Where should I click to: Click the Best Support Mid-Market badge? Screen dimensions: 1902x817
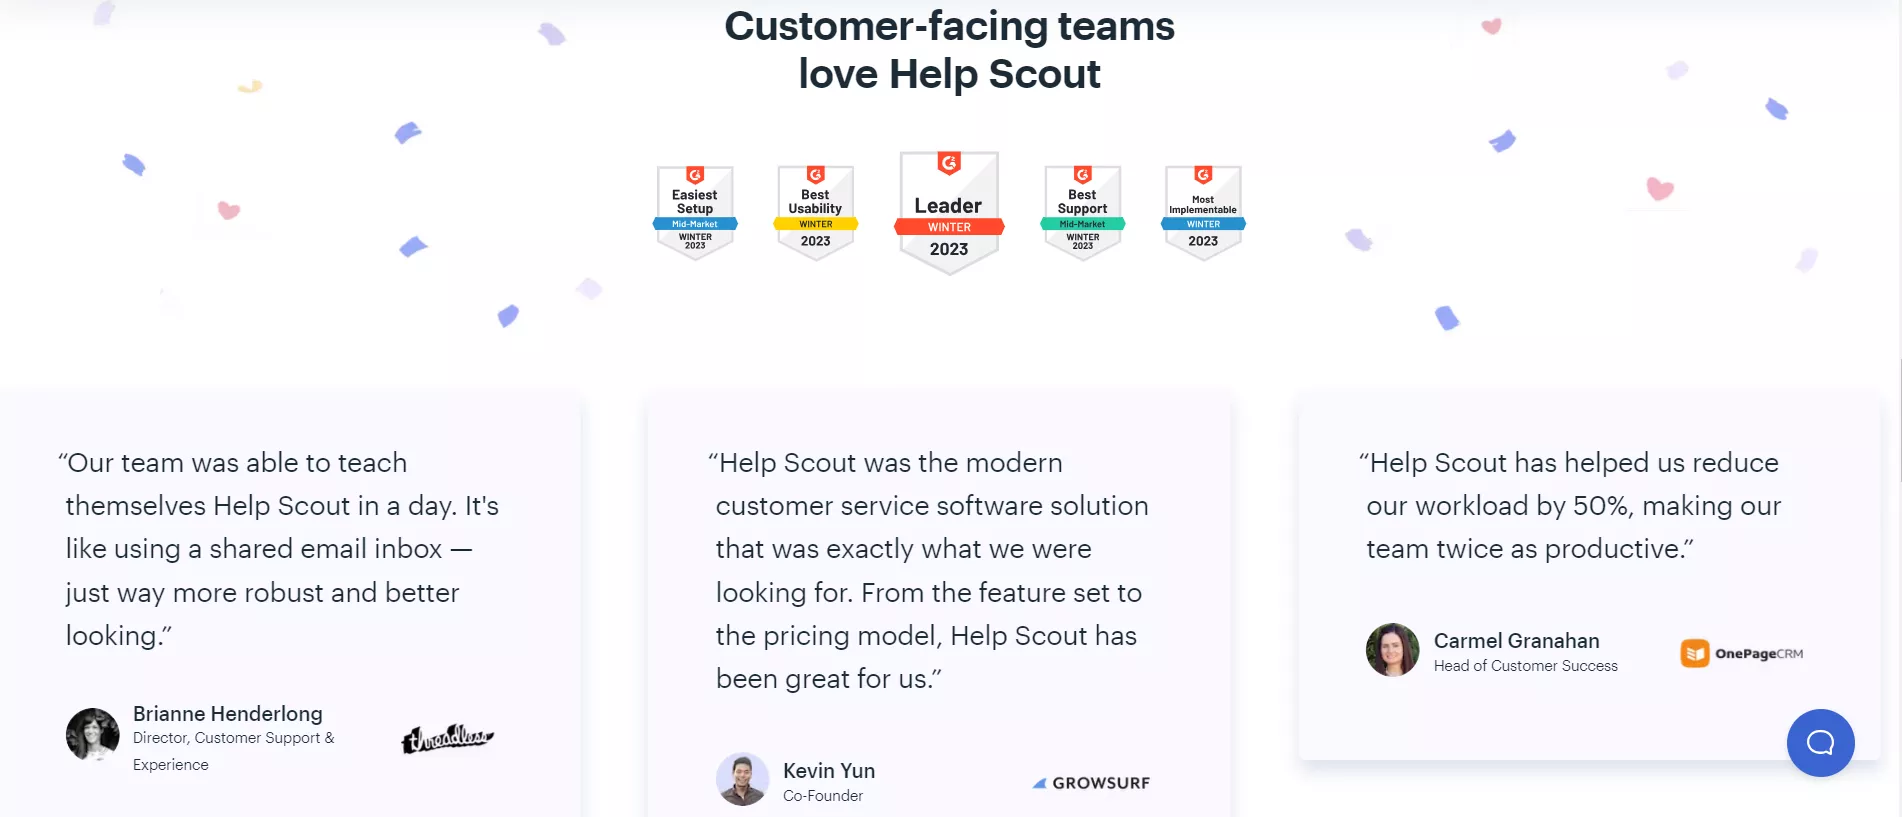[x=1082, y=213]
